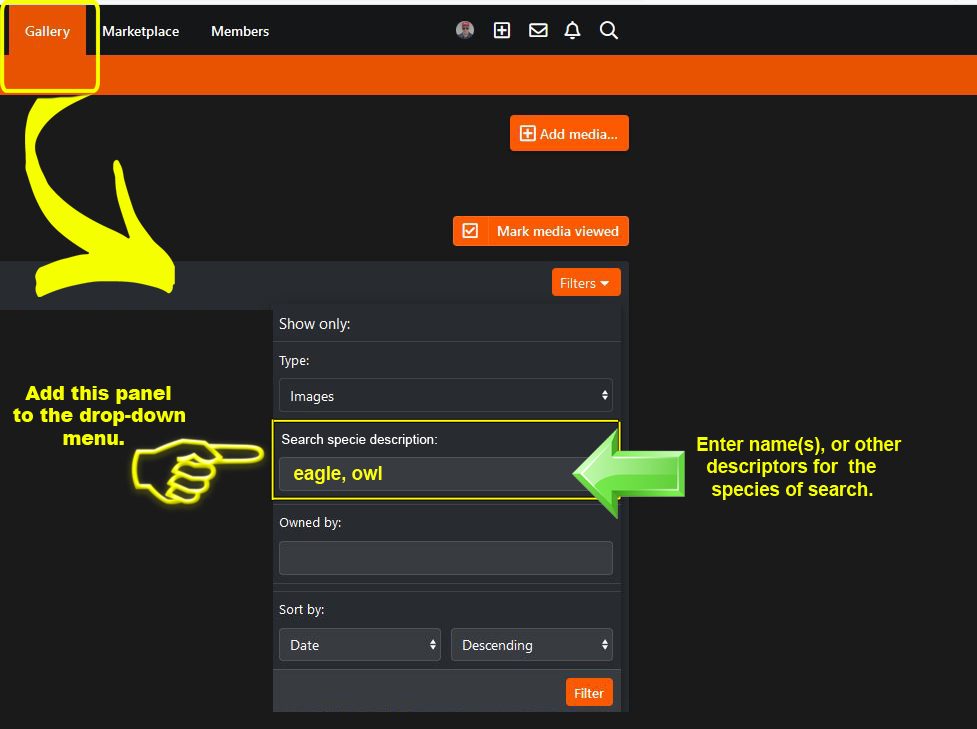
Task: Open the Sort by Date dropdown
Action: tap(360, 645)
